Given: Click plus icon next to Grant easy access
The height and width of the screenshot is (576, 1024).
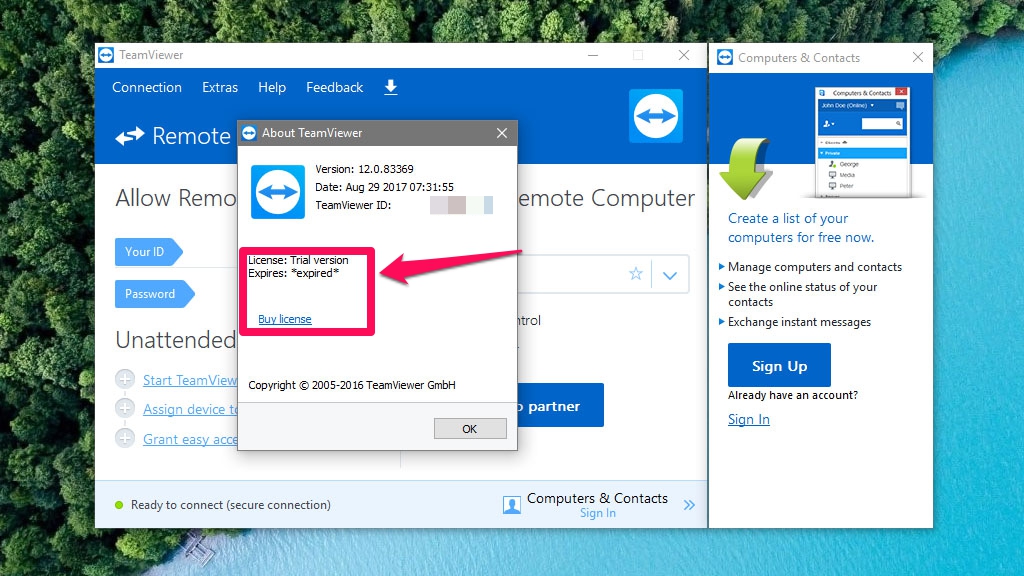Looking at the screenshot, I should [125, 439].
